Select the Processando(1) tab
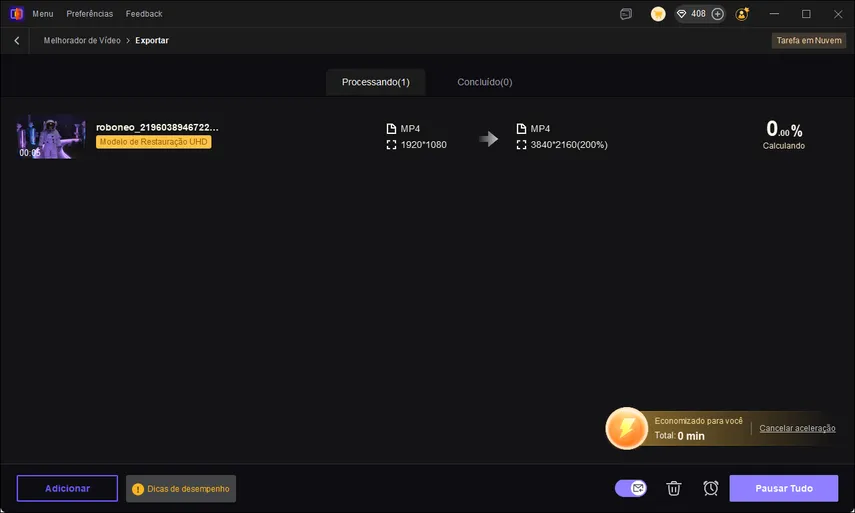The height and width of the screenshot is (513, 855). [375, 82]
